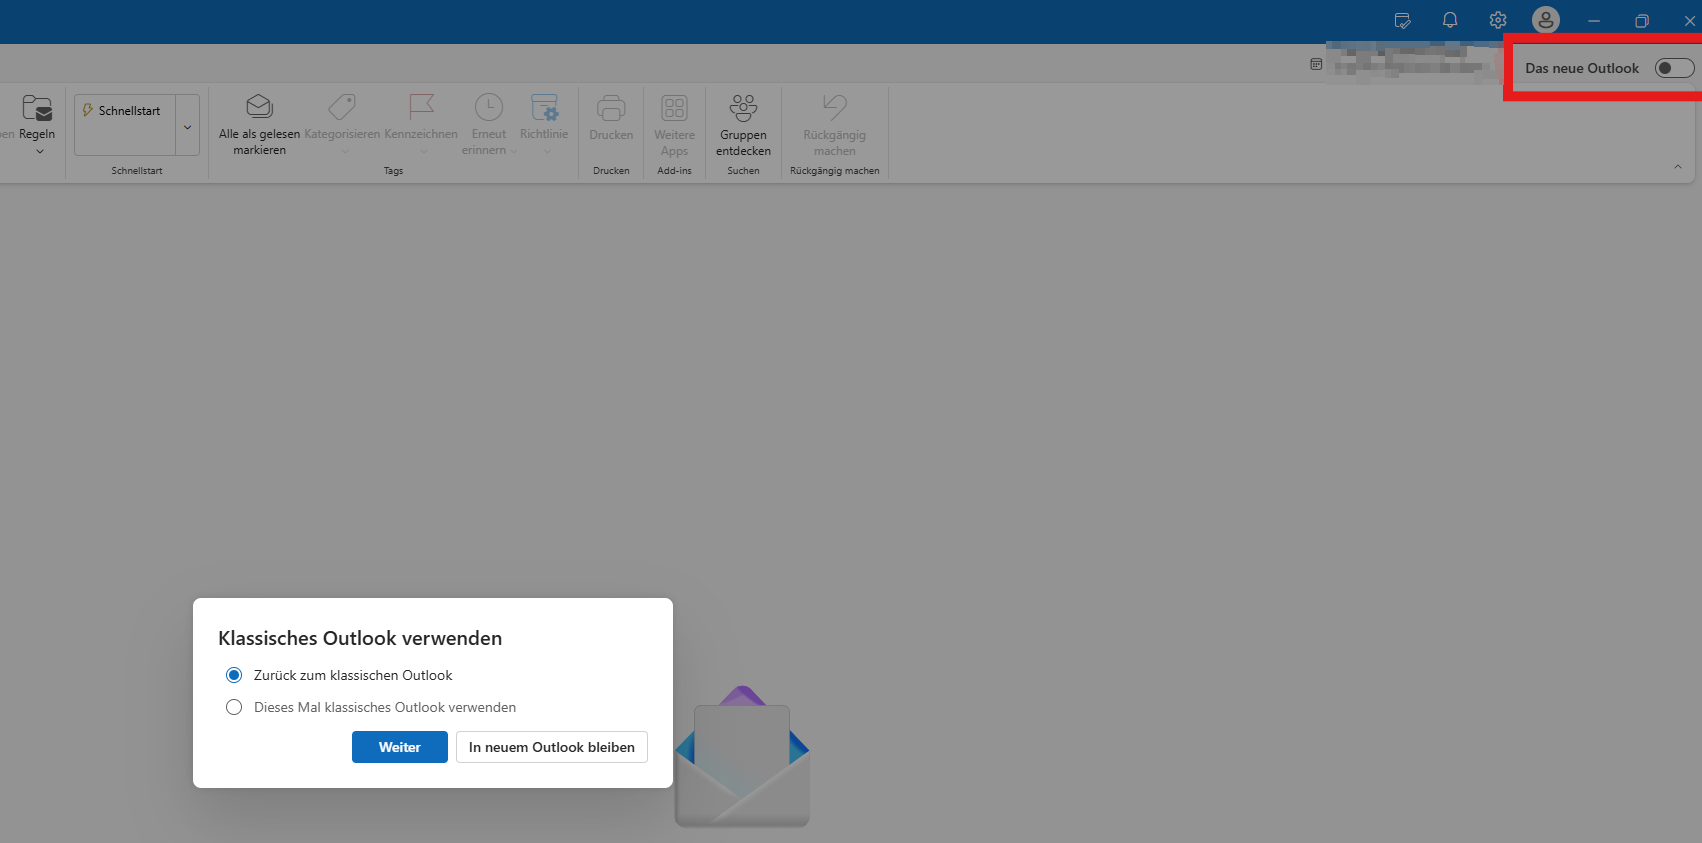
Task: Click the Weiter button
Action: click(x=400, y=747)
